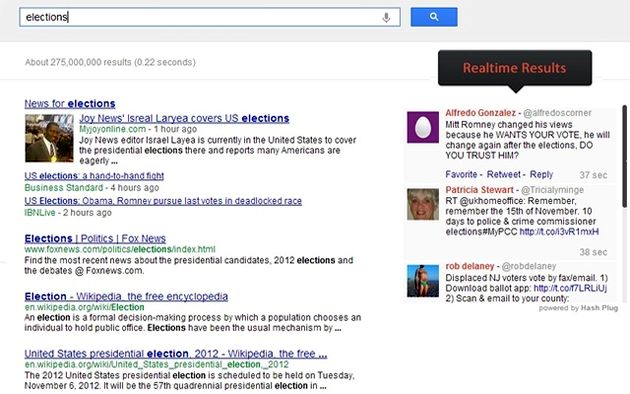Open the News for elections link
The image size is (630, 394).
[x=70, y=104]
